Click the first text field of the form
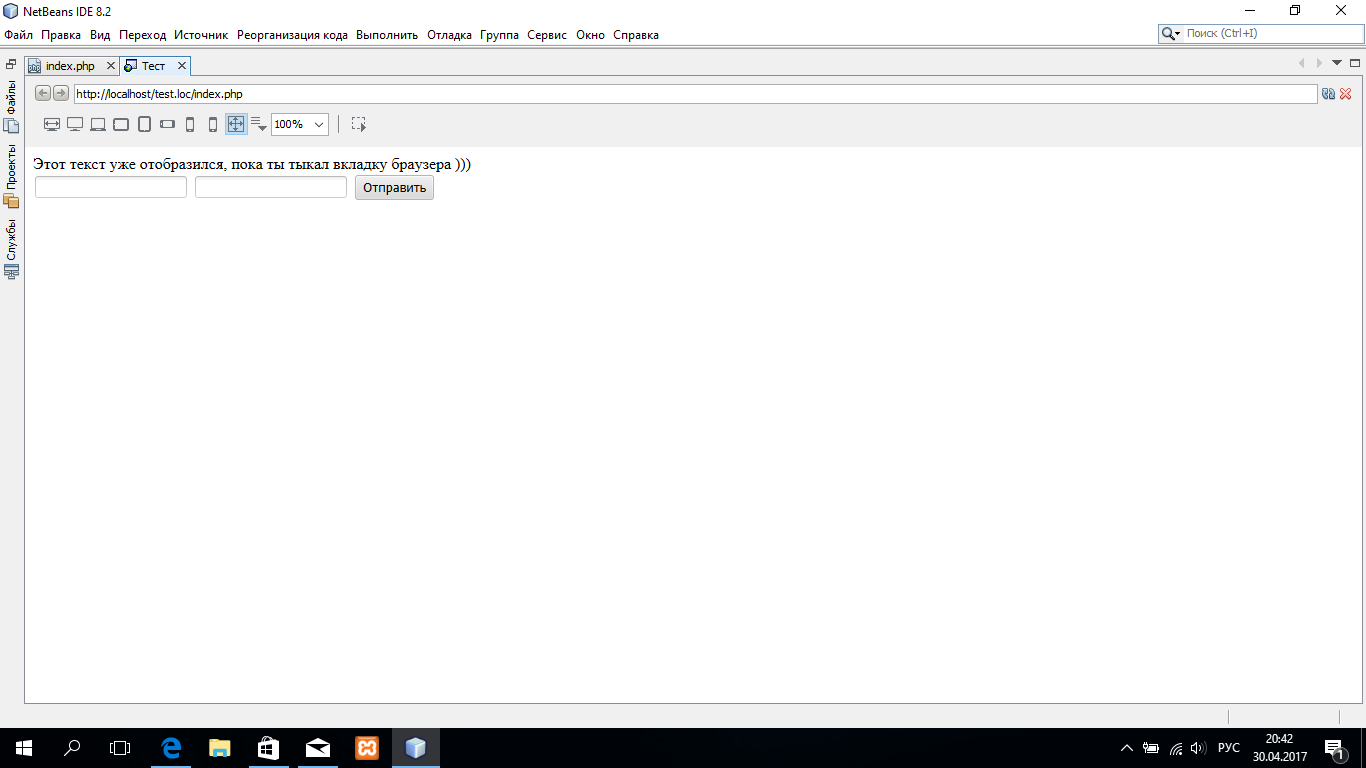Image resolution: width=1366 pixels, height=768 pixels. pyautogui.click(x=111, y=187)
